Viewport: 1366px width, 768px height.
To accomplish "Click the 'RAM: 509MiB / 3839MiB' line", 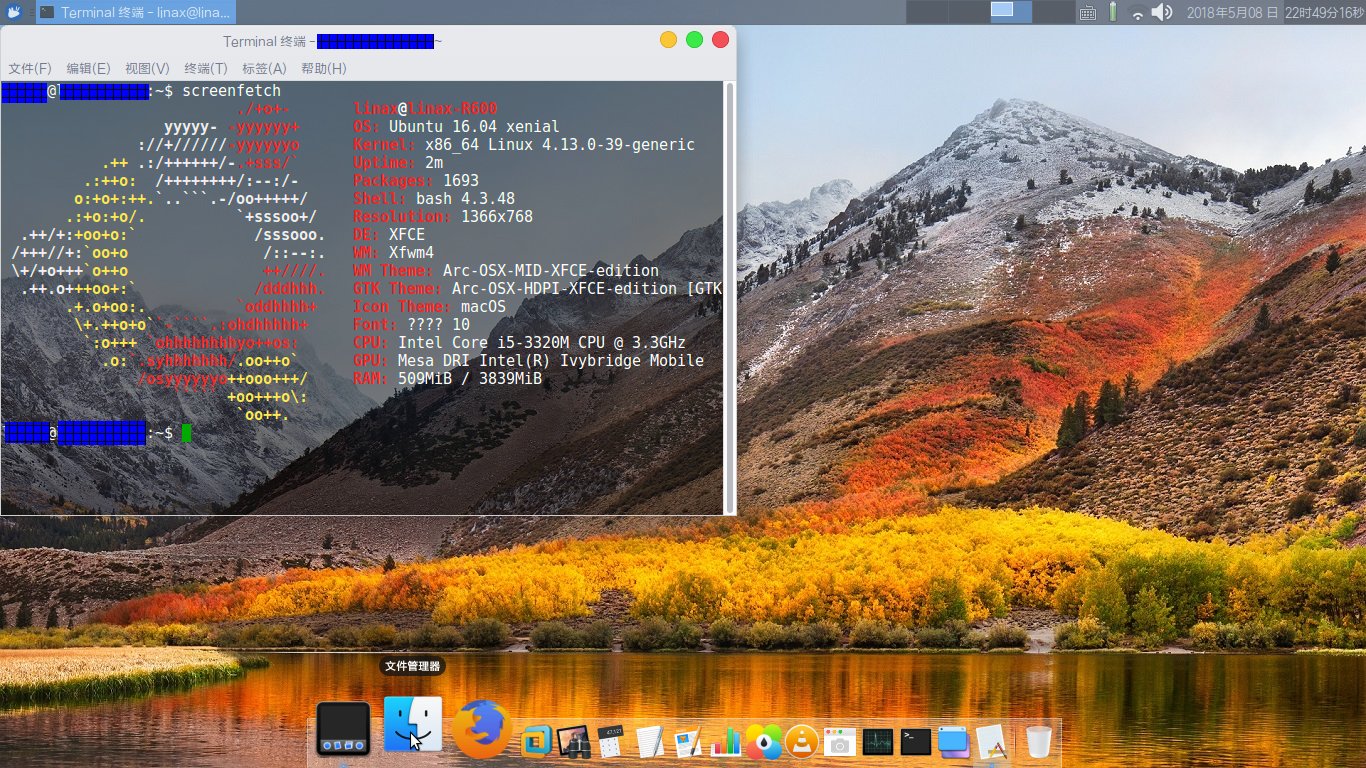I will [x=448, y=379].
